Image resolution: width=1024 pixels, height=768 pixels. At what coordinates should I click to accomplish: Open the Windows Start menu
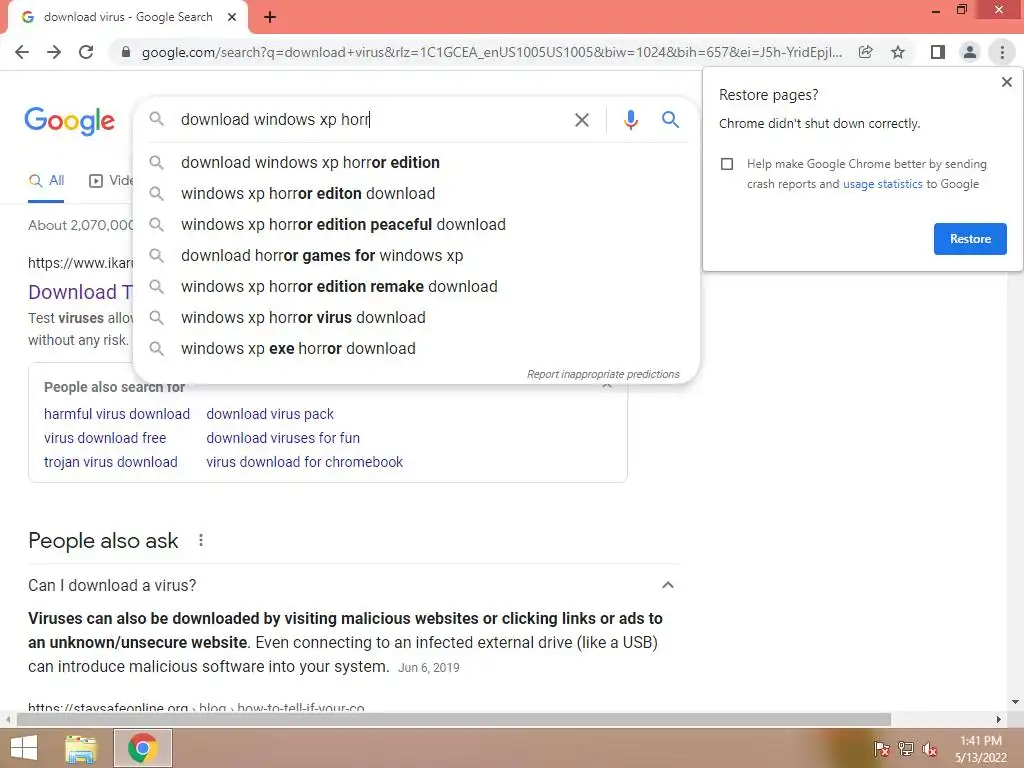pos(24,748)
